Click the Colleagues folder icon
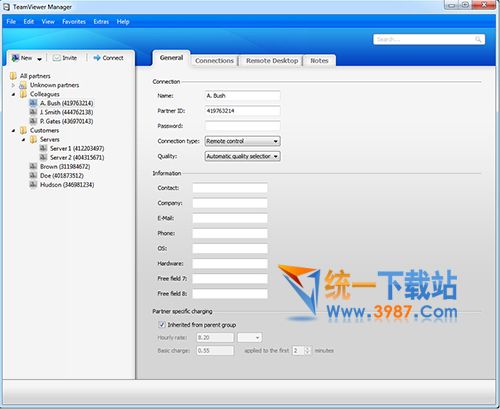Image resolution: width=500 pixels, height=409 pixels. pyautogui.click(x=23, y=94)
